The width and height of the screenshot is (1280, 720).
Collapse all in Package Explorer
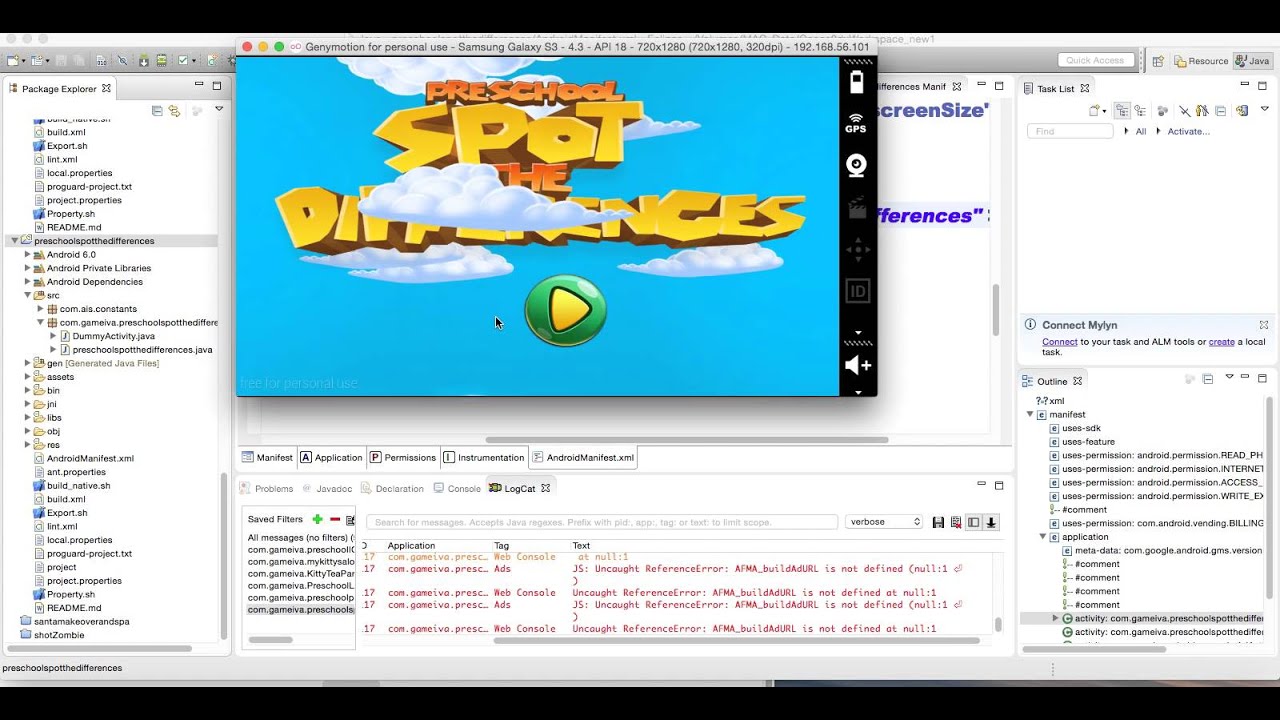point(157,110)
